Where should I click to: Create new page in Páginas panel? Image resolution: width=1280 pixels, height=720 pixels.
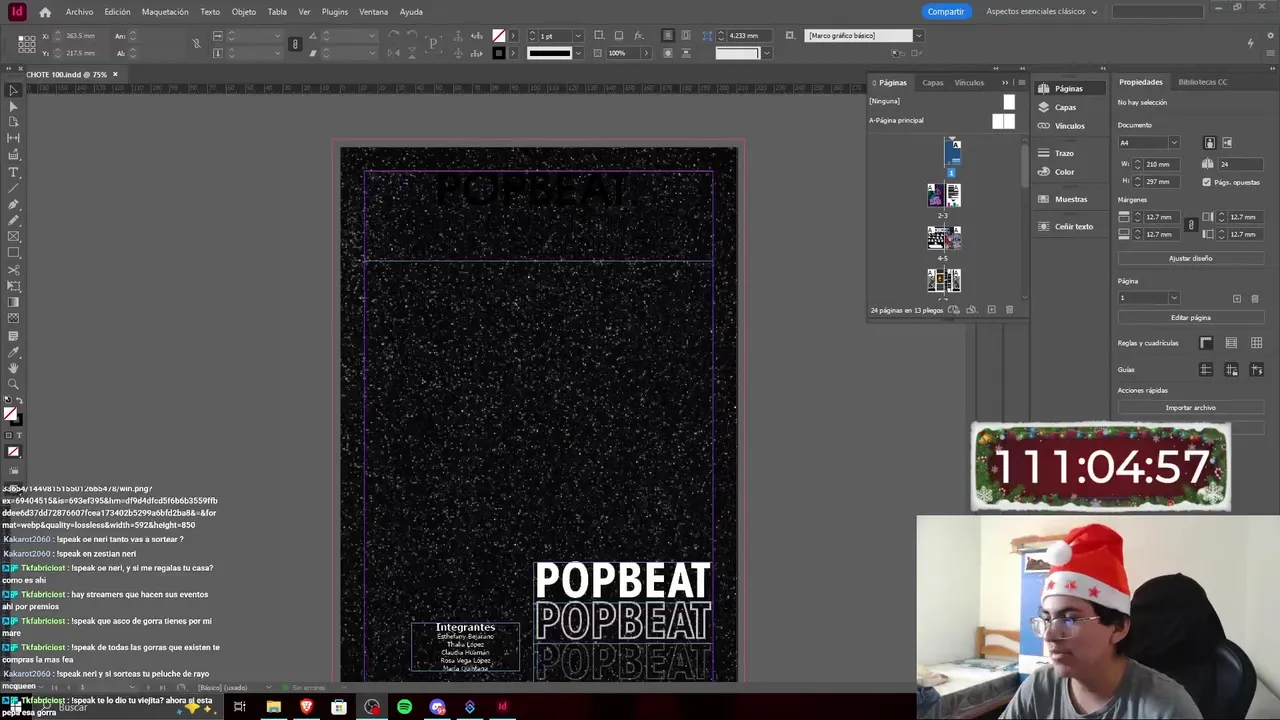point(991,310)
